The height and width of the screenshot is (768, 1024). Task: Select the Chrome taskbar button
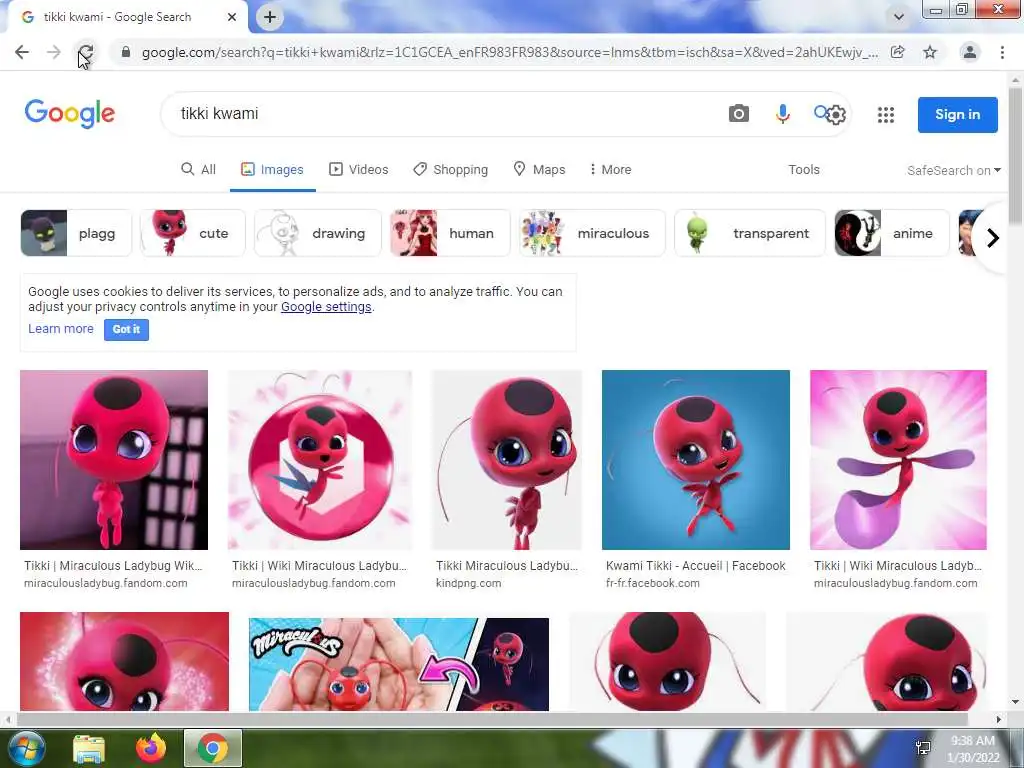pos(213,748)
